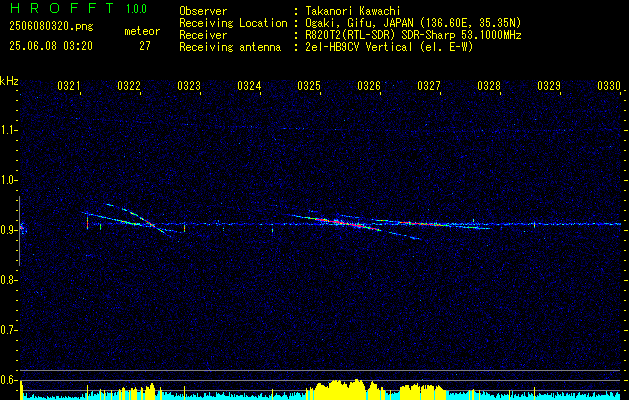Click the meteor count 27
The image size is (629, 400).
(145, 46)
